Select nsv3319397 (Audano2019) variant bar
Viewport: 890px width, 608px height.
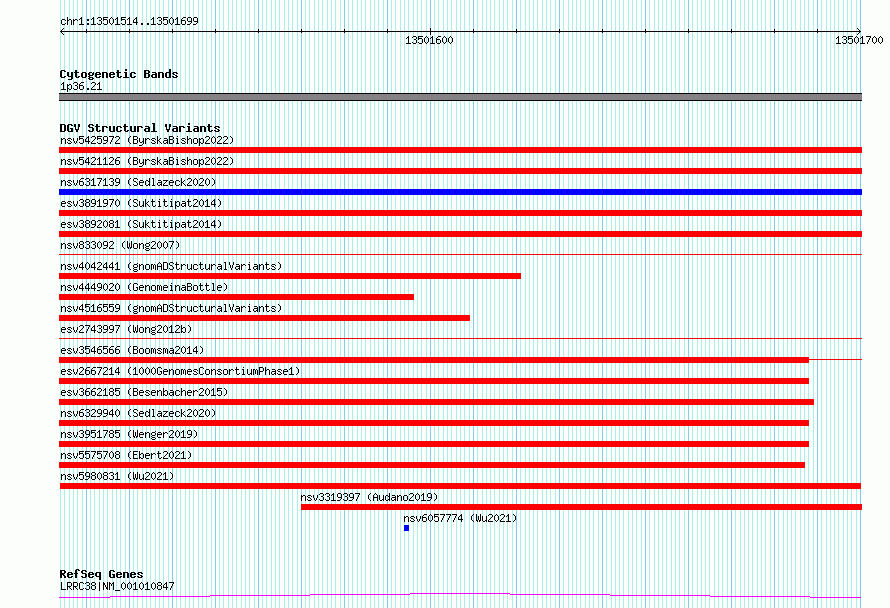(581, 507)
